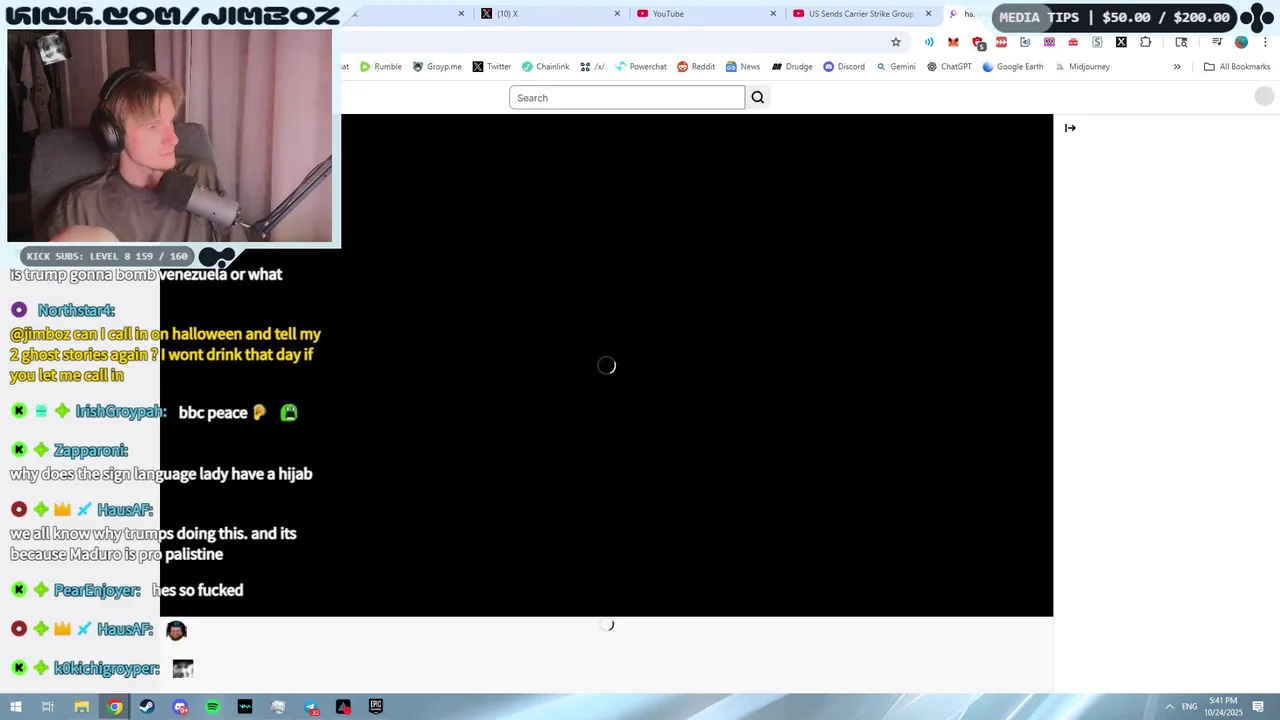This screenshot has height=720, width=1280.
Task: Click username IrishGroypah in chat
Action: [x=119, y=412]
